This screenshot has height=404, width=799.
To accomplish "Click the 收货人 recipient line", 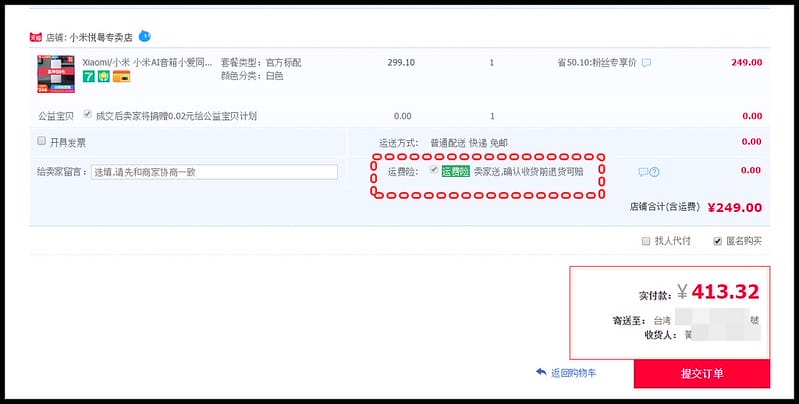I will coord(702,335).
